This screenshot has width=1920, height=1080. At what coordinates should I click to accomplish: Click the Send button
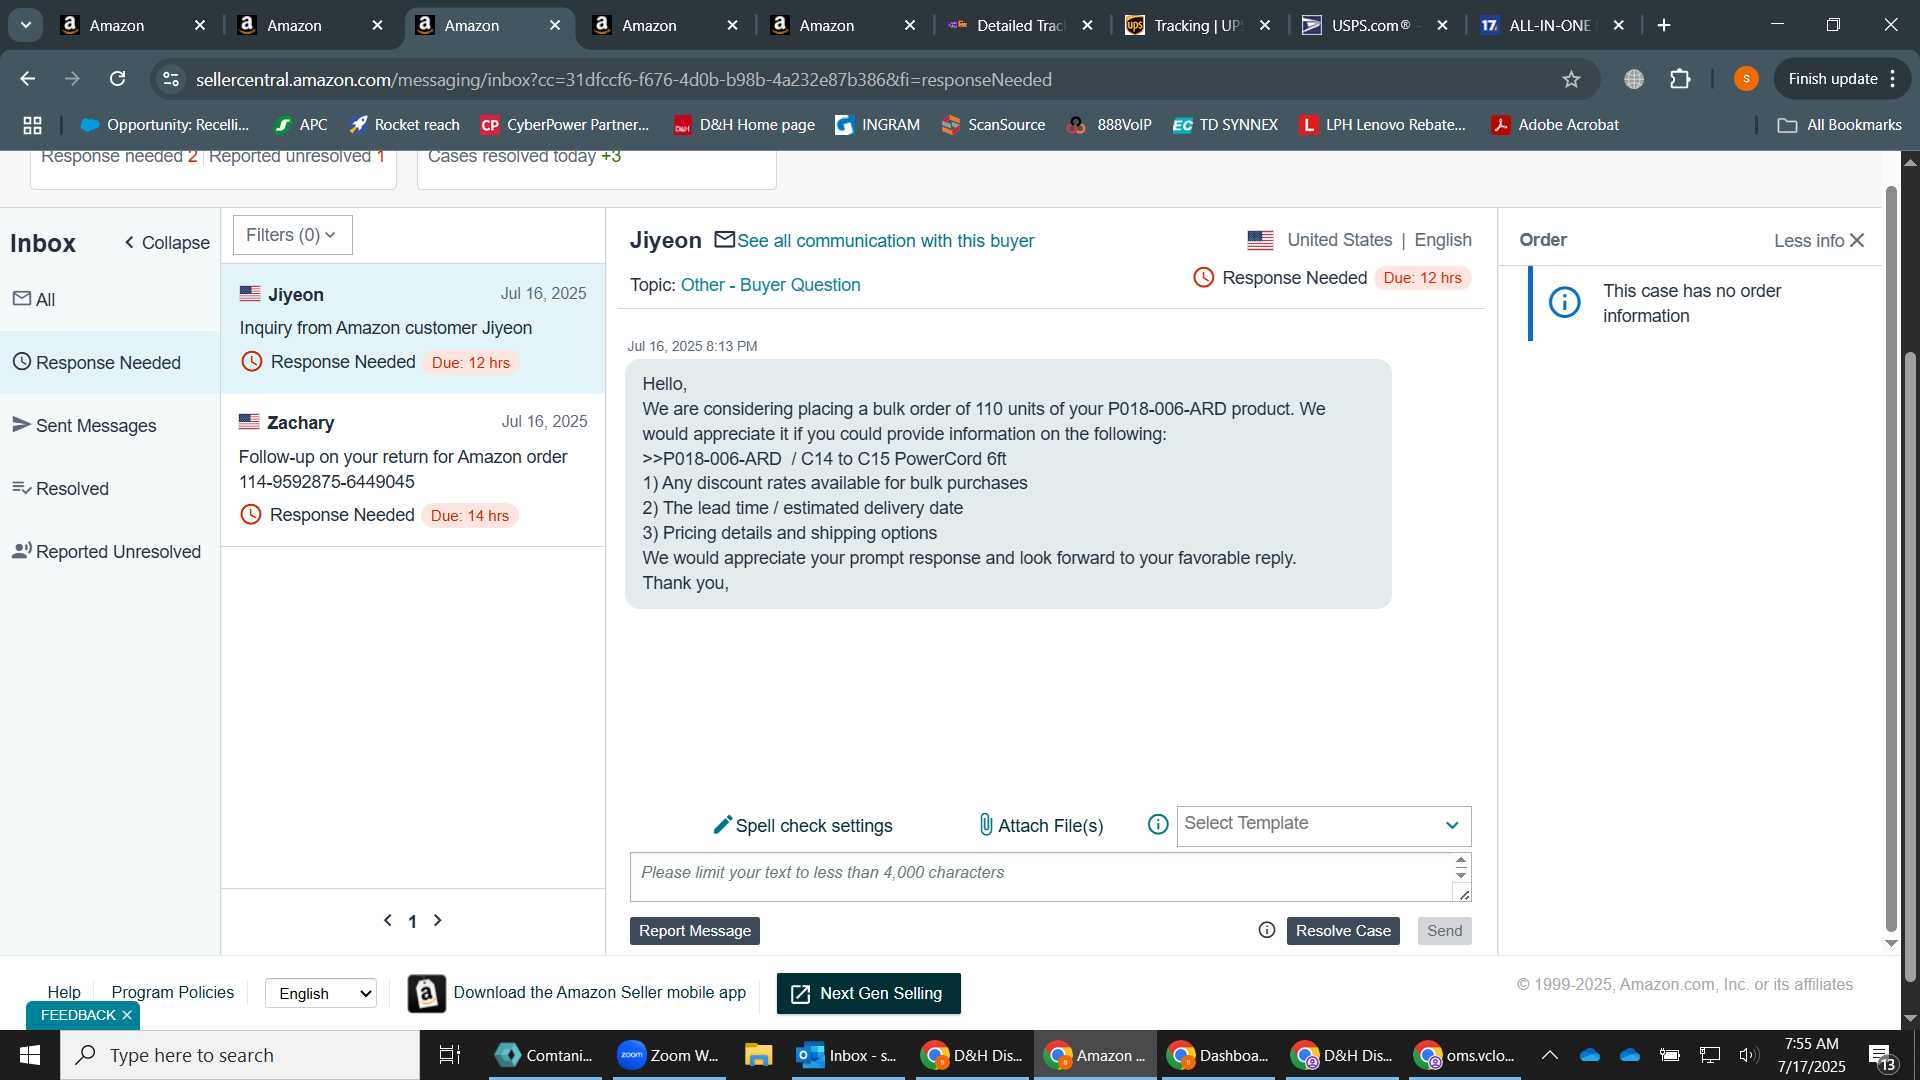click(x=1444, y=930)
